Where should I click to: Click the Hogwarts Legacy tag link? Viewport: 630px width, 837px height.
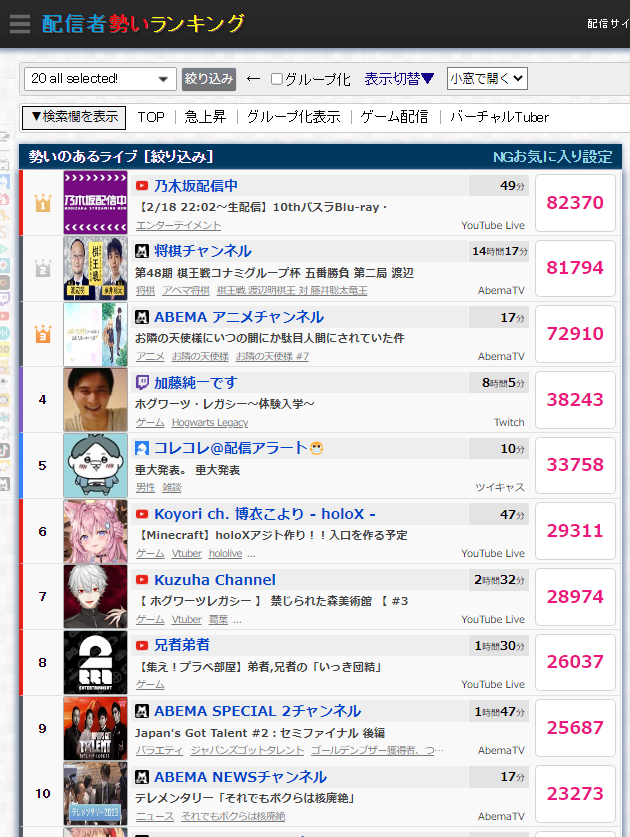(210, 423)
